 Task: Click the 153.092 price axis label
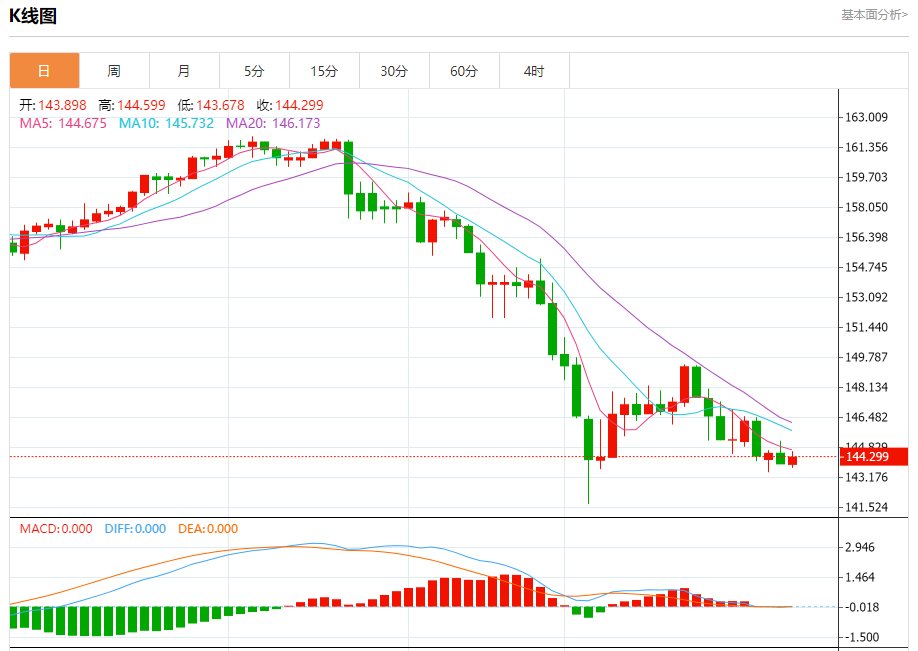point(866,297)
